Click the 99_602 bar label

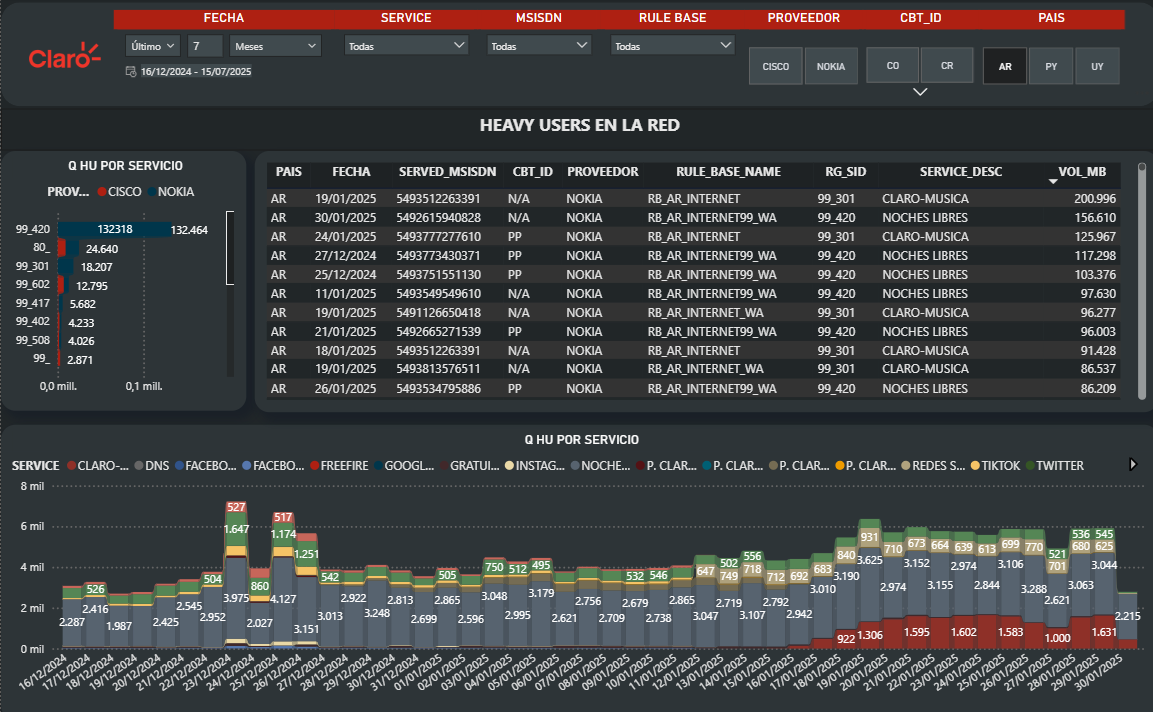[32, 285]
